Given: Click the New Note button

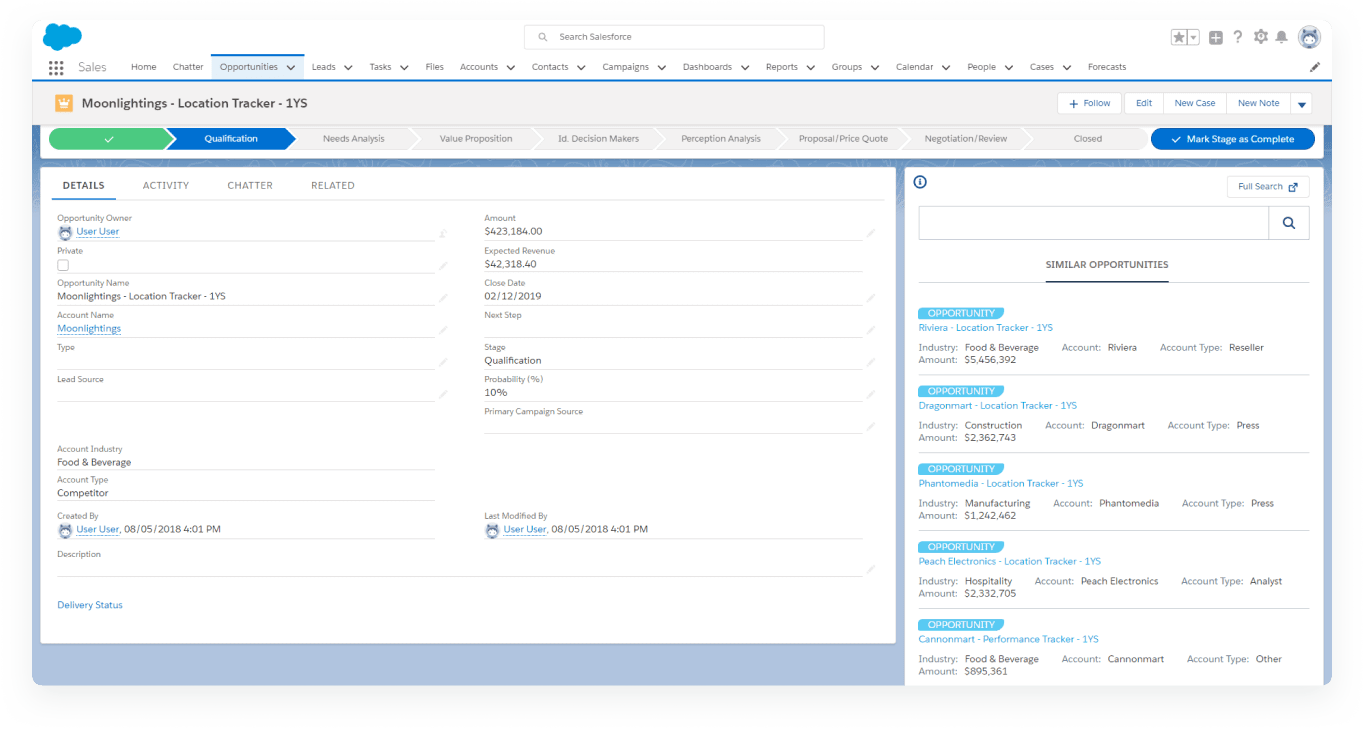Looking at the screenshot, I should (1258, 103).
